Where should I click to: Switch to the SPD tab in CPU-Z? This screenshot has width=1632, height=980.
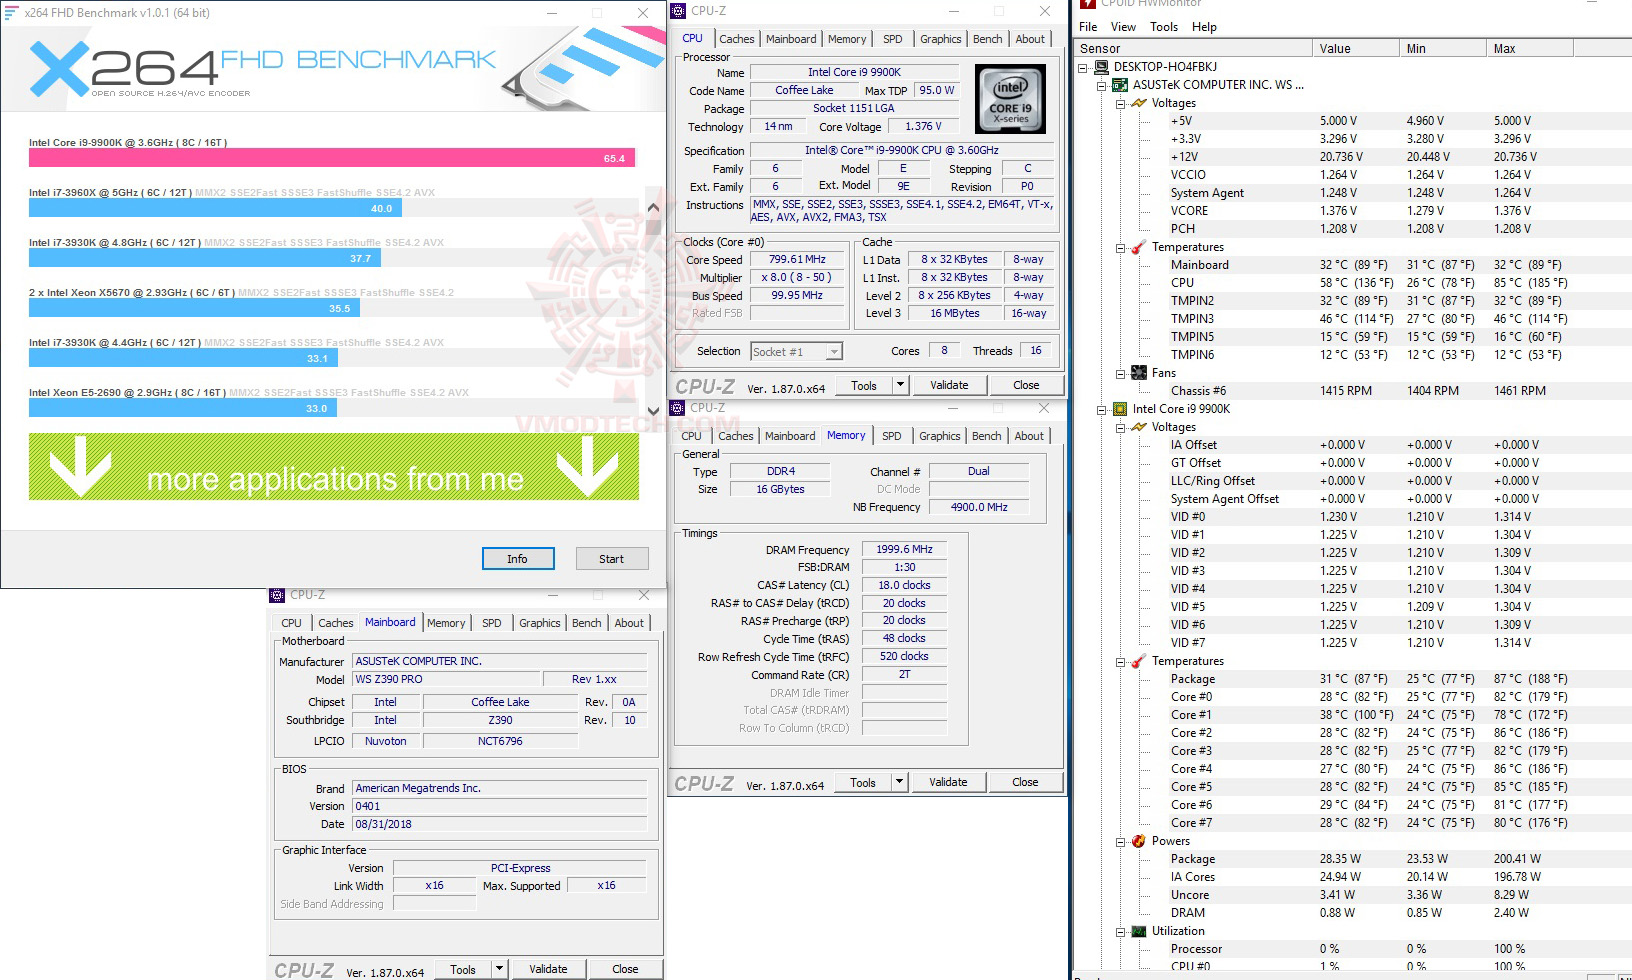click(x=892, y=38)
